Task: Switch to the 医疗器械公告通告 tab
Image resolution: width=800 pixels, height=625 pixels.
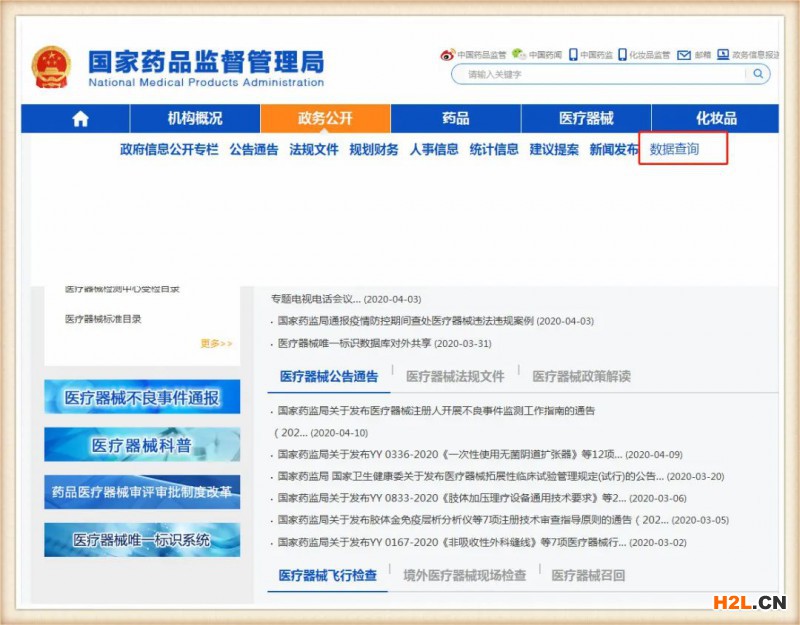Action: point(329,377)
